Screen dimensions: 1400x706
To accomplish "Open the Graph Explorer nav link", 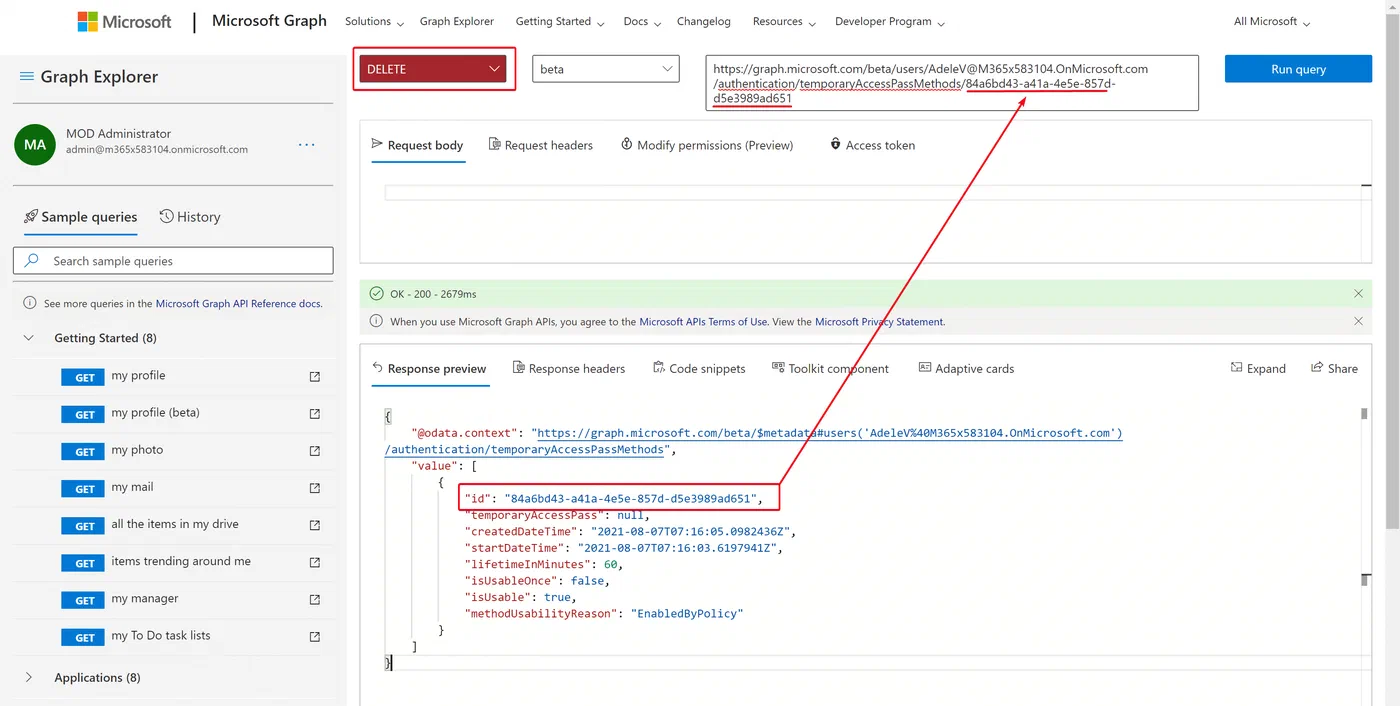I will point(457,22).
